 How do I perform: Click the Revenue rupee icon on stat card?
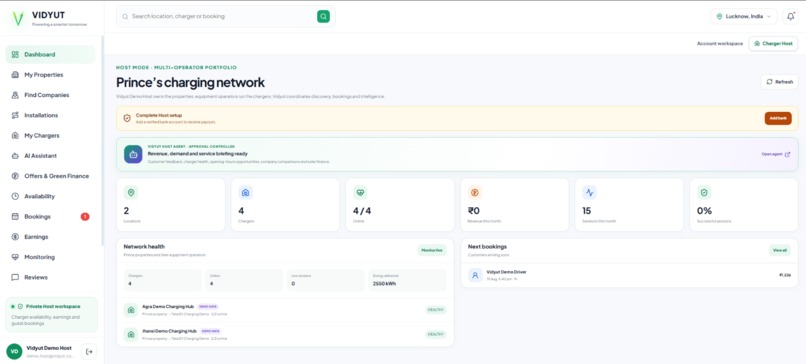click(474, 193)
